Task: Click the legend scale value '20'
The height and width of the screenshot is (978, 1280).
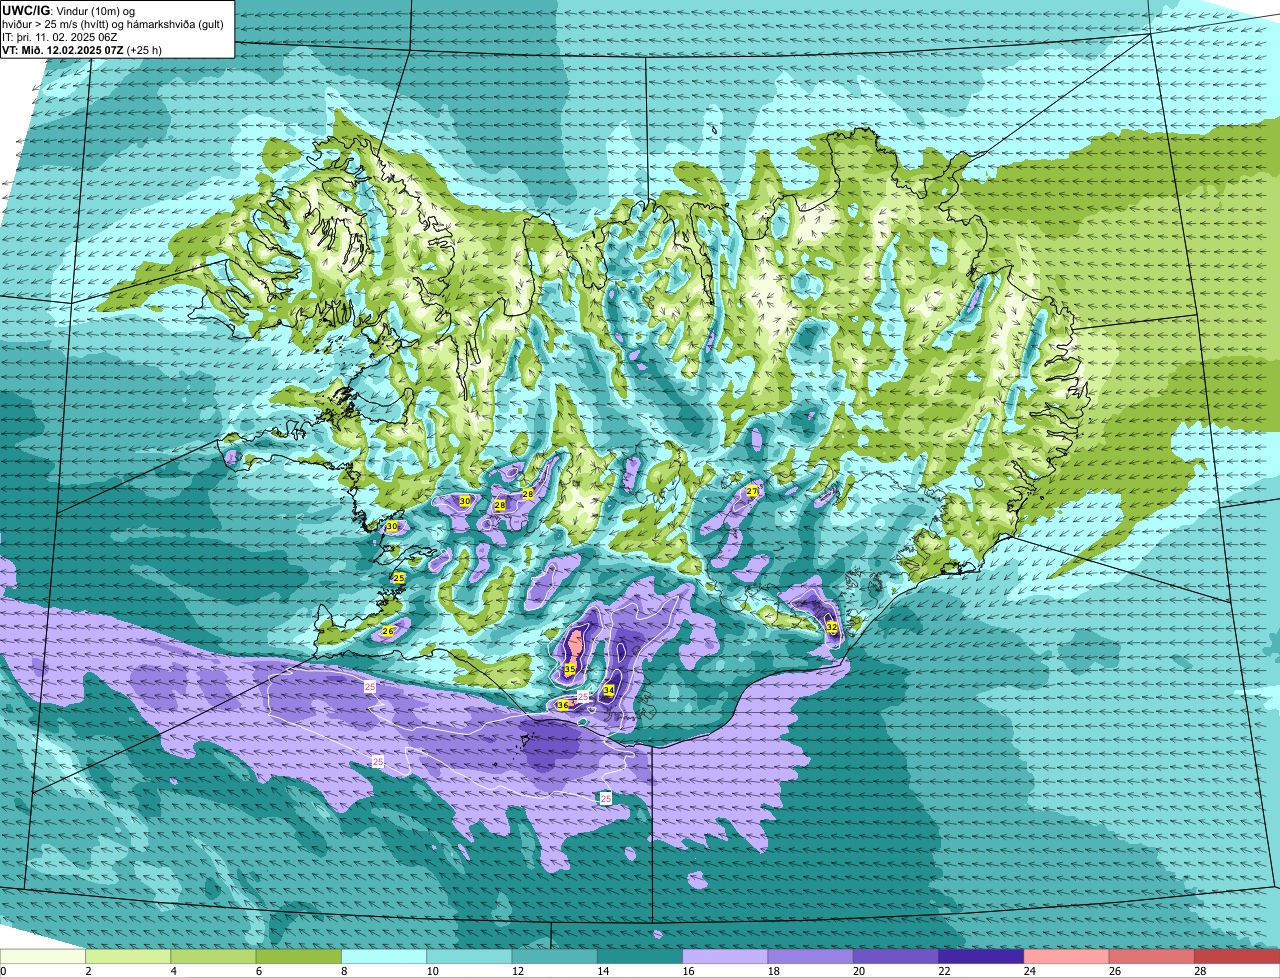Action: tap(858, 970)
